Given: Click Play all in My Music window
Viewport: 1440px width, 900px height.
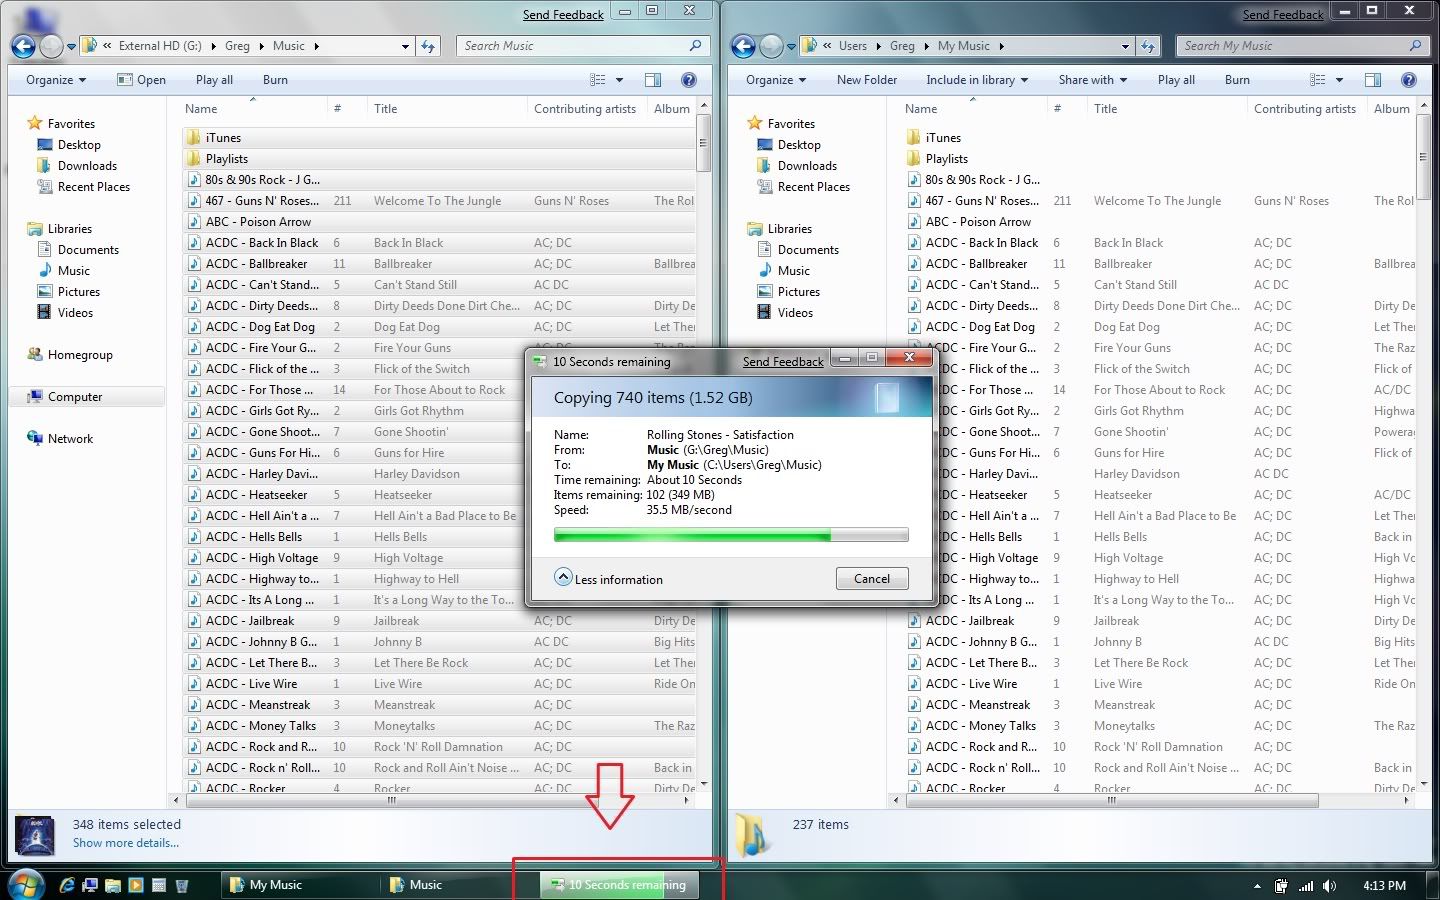Looking at the screenshot, I should (x=1176, y=80).
